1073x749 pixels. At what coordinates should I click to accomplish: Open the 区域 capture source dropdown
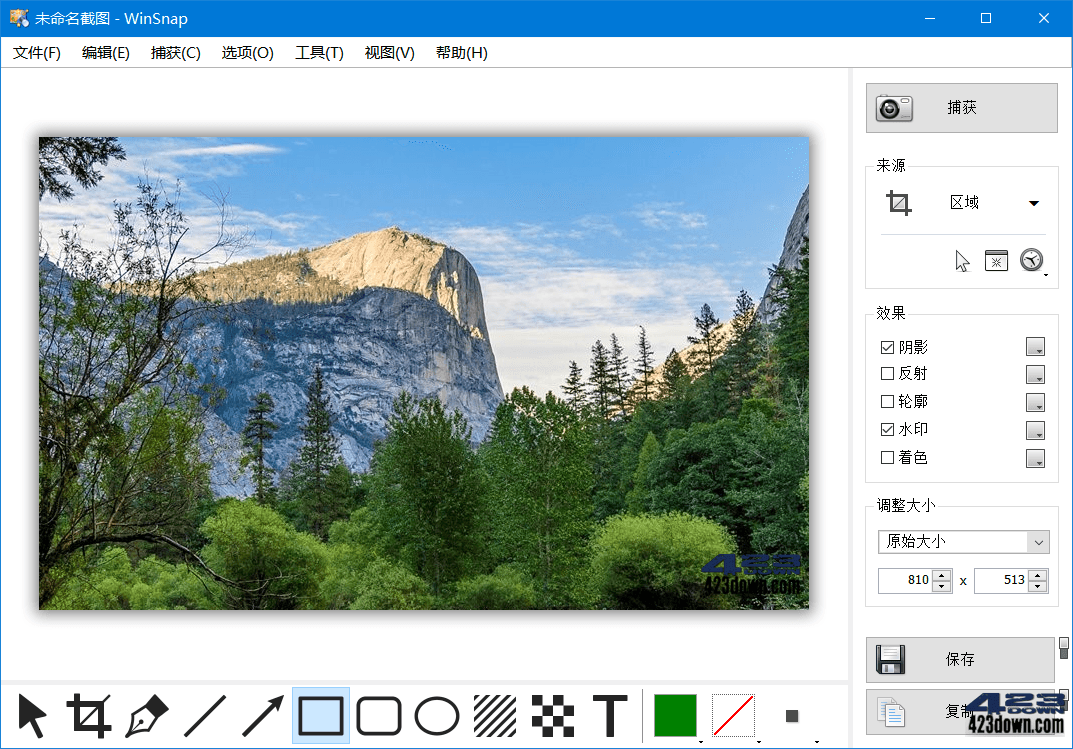pos(1035,202)
